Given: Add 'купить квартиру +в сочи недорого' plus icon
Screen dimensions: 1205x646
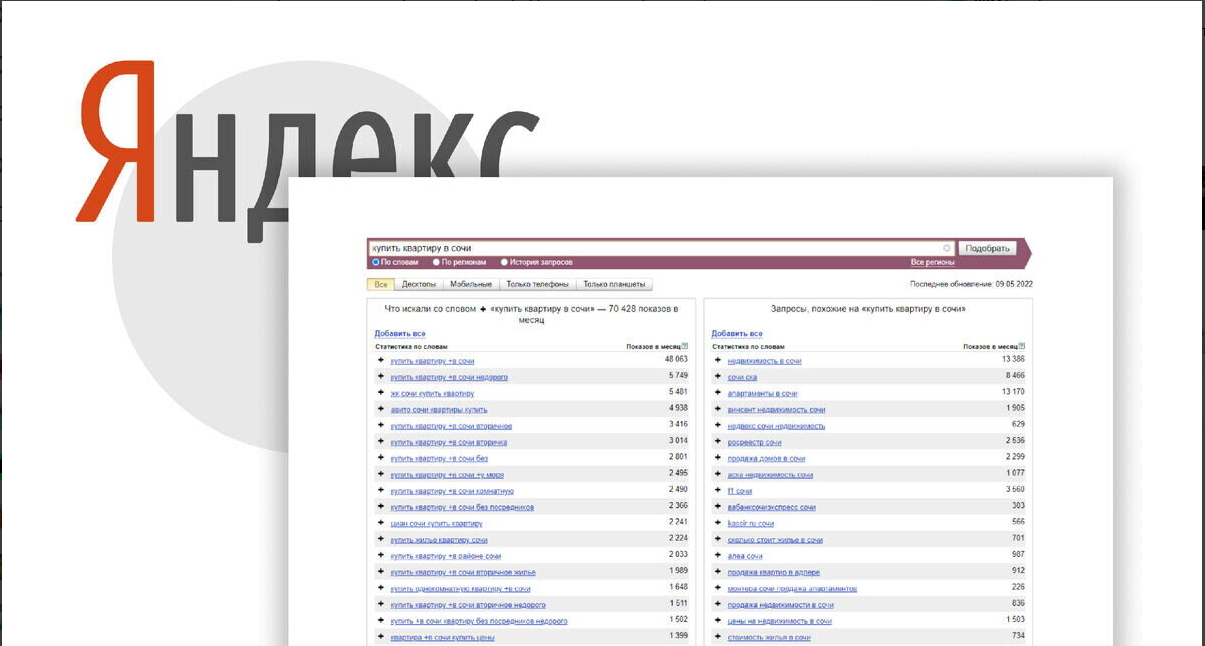Looking at the screenshot, I should click(x=381, y=377).
